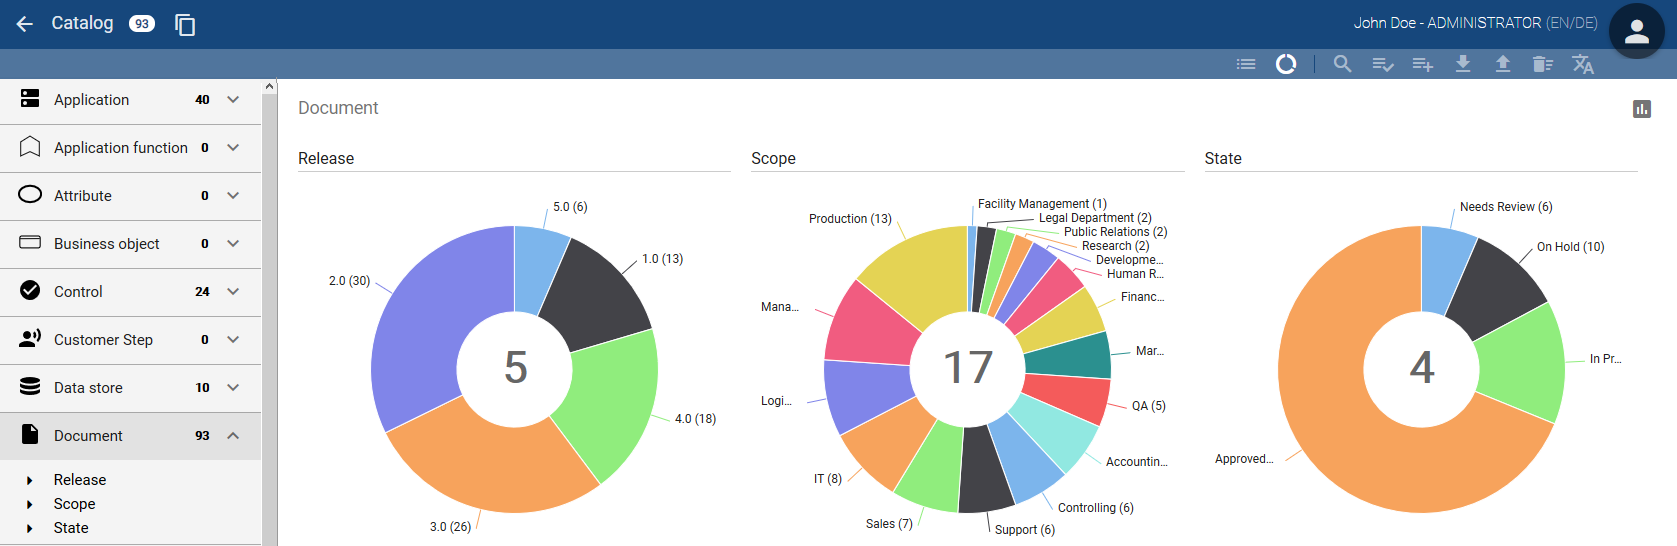1677x546 pixels.
Task: Click the "Controlling (6)" label
Action: (1096, 508)
